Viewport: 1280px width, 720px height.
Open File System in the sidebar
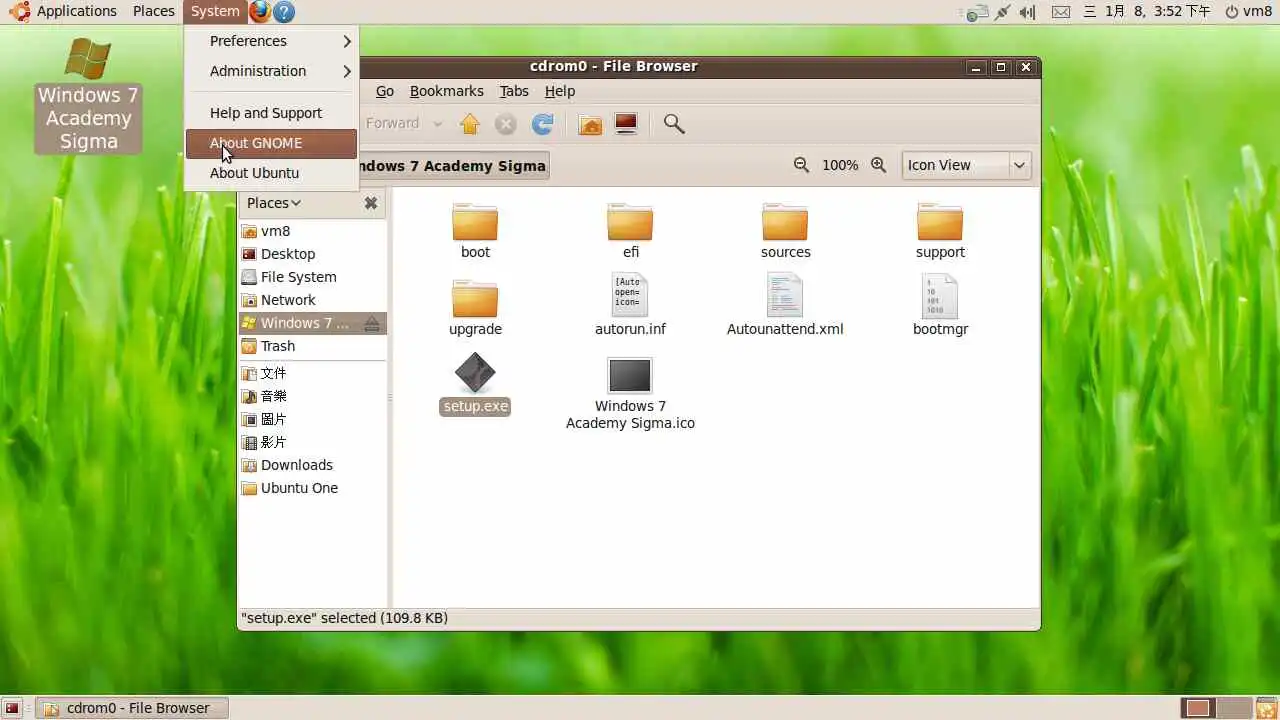click(x=312, y=277)
